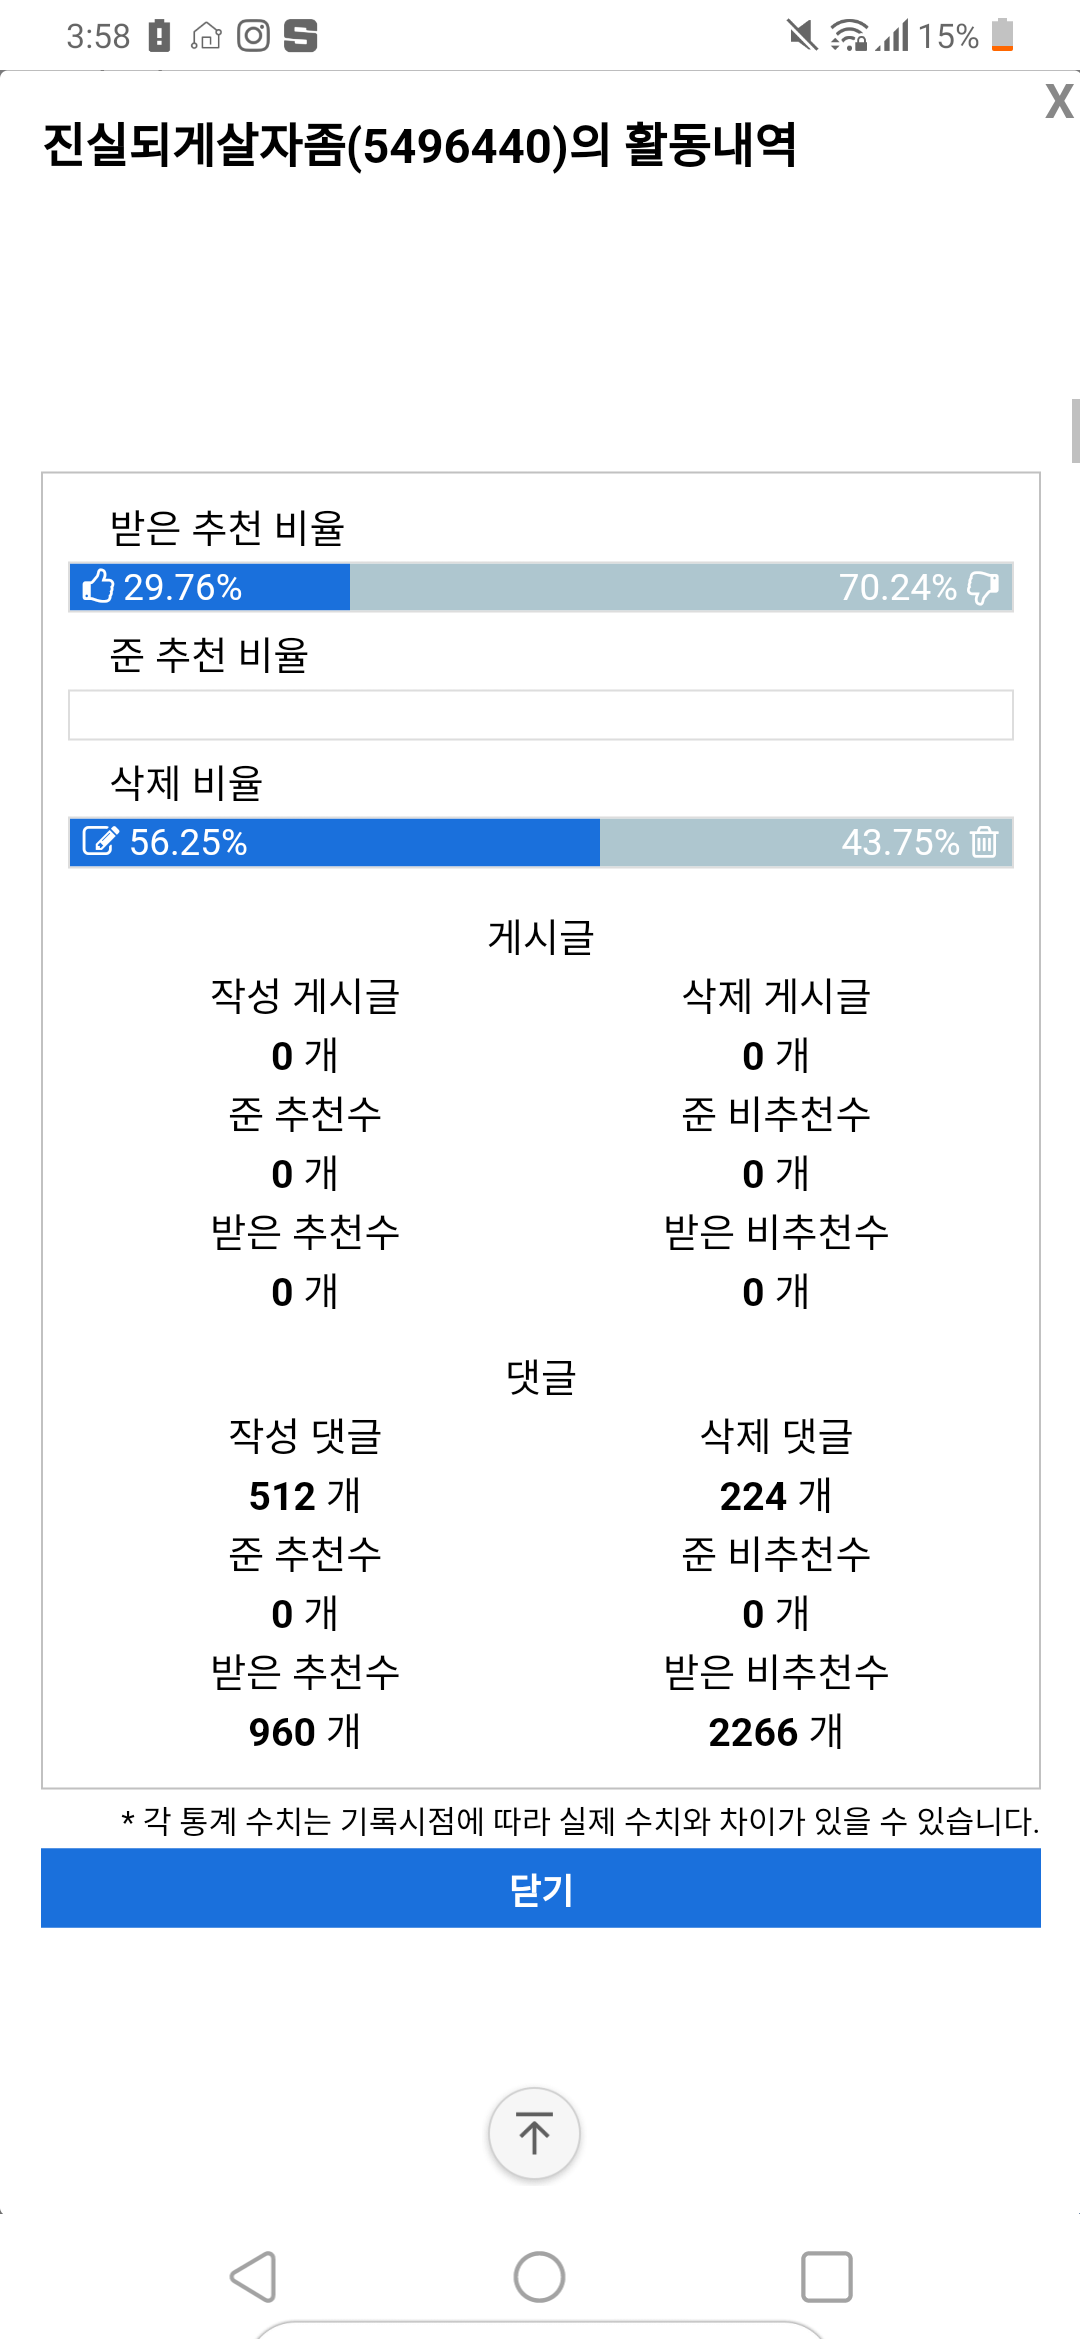The width and height of the screenshot is (1080, 2340).
Task: Tap the right-edge scrollbar handle
Action: click(x=1075, y=431)
